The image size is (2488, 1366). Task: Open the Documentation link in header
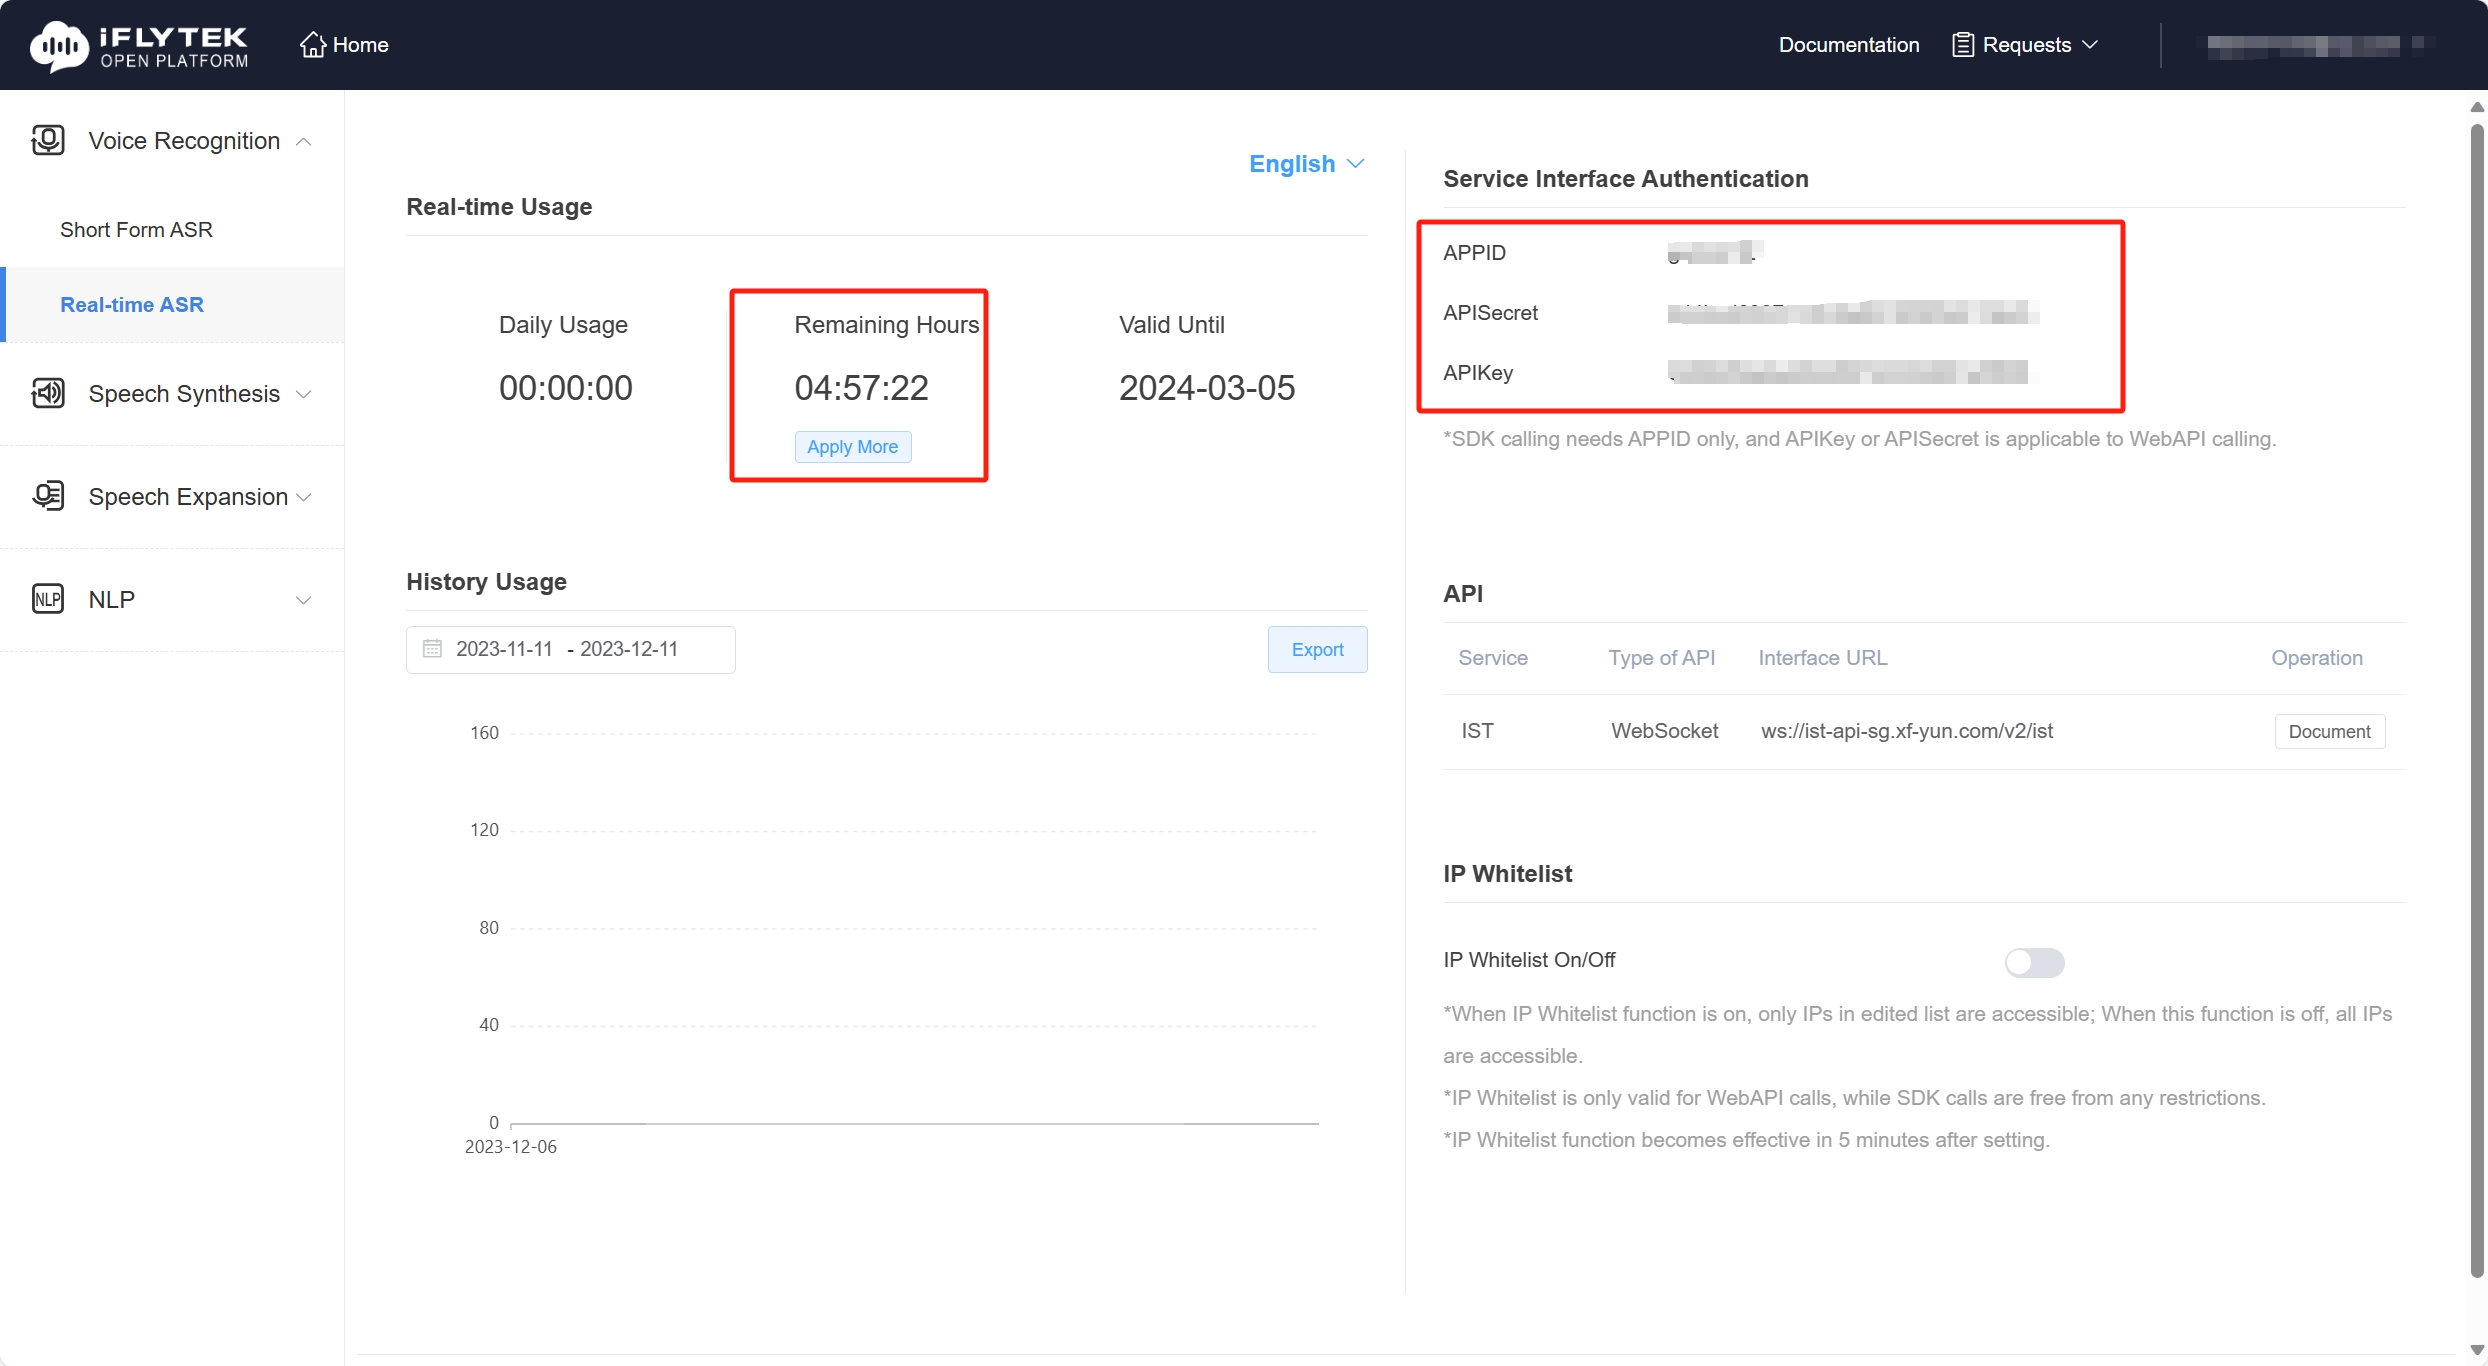pos(1848,45)
